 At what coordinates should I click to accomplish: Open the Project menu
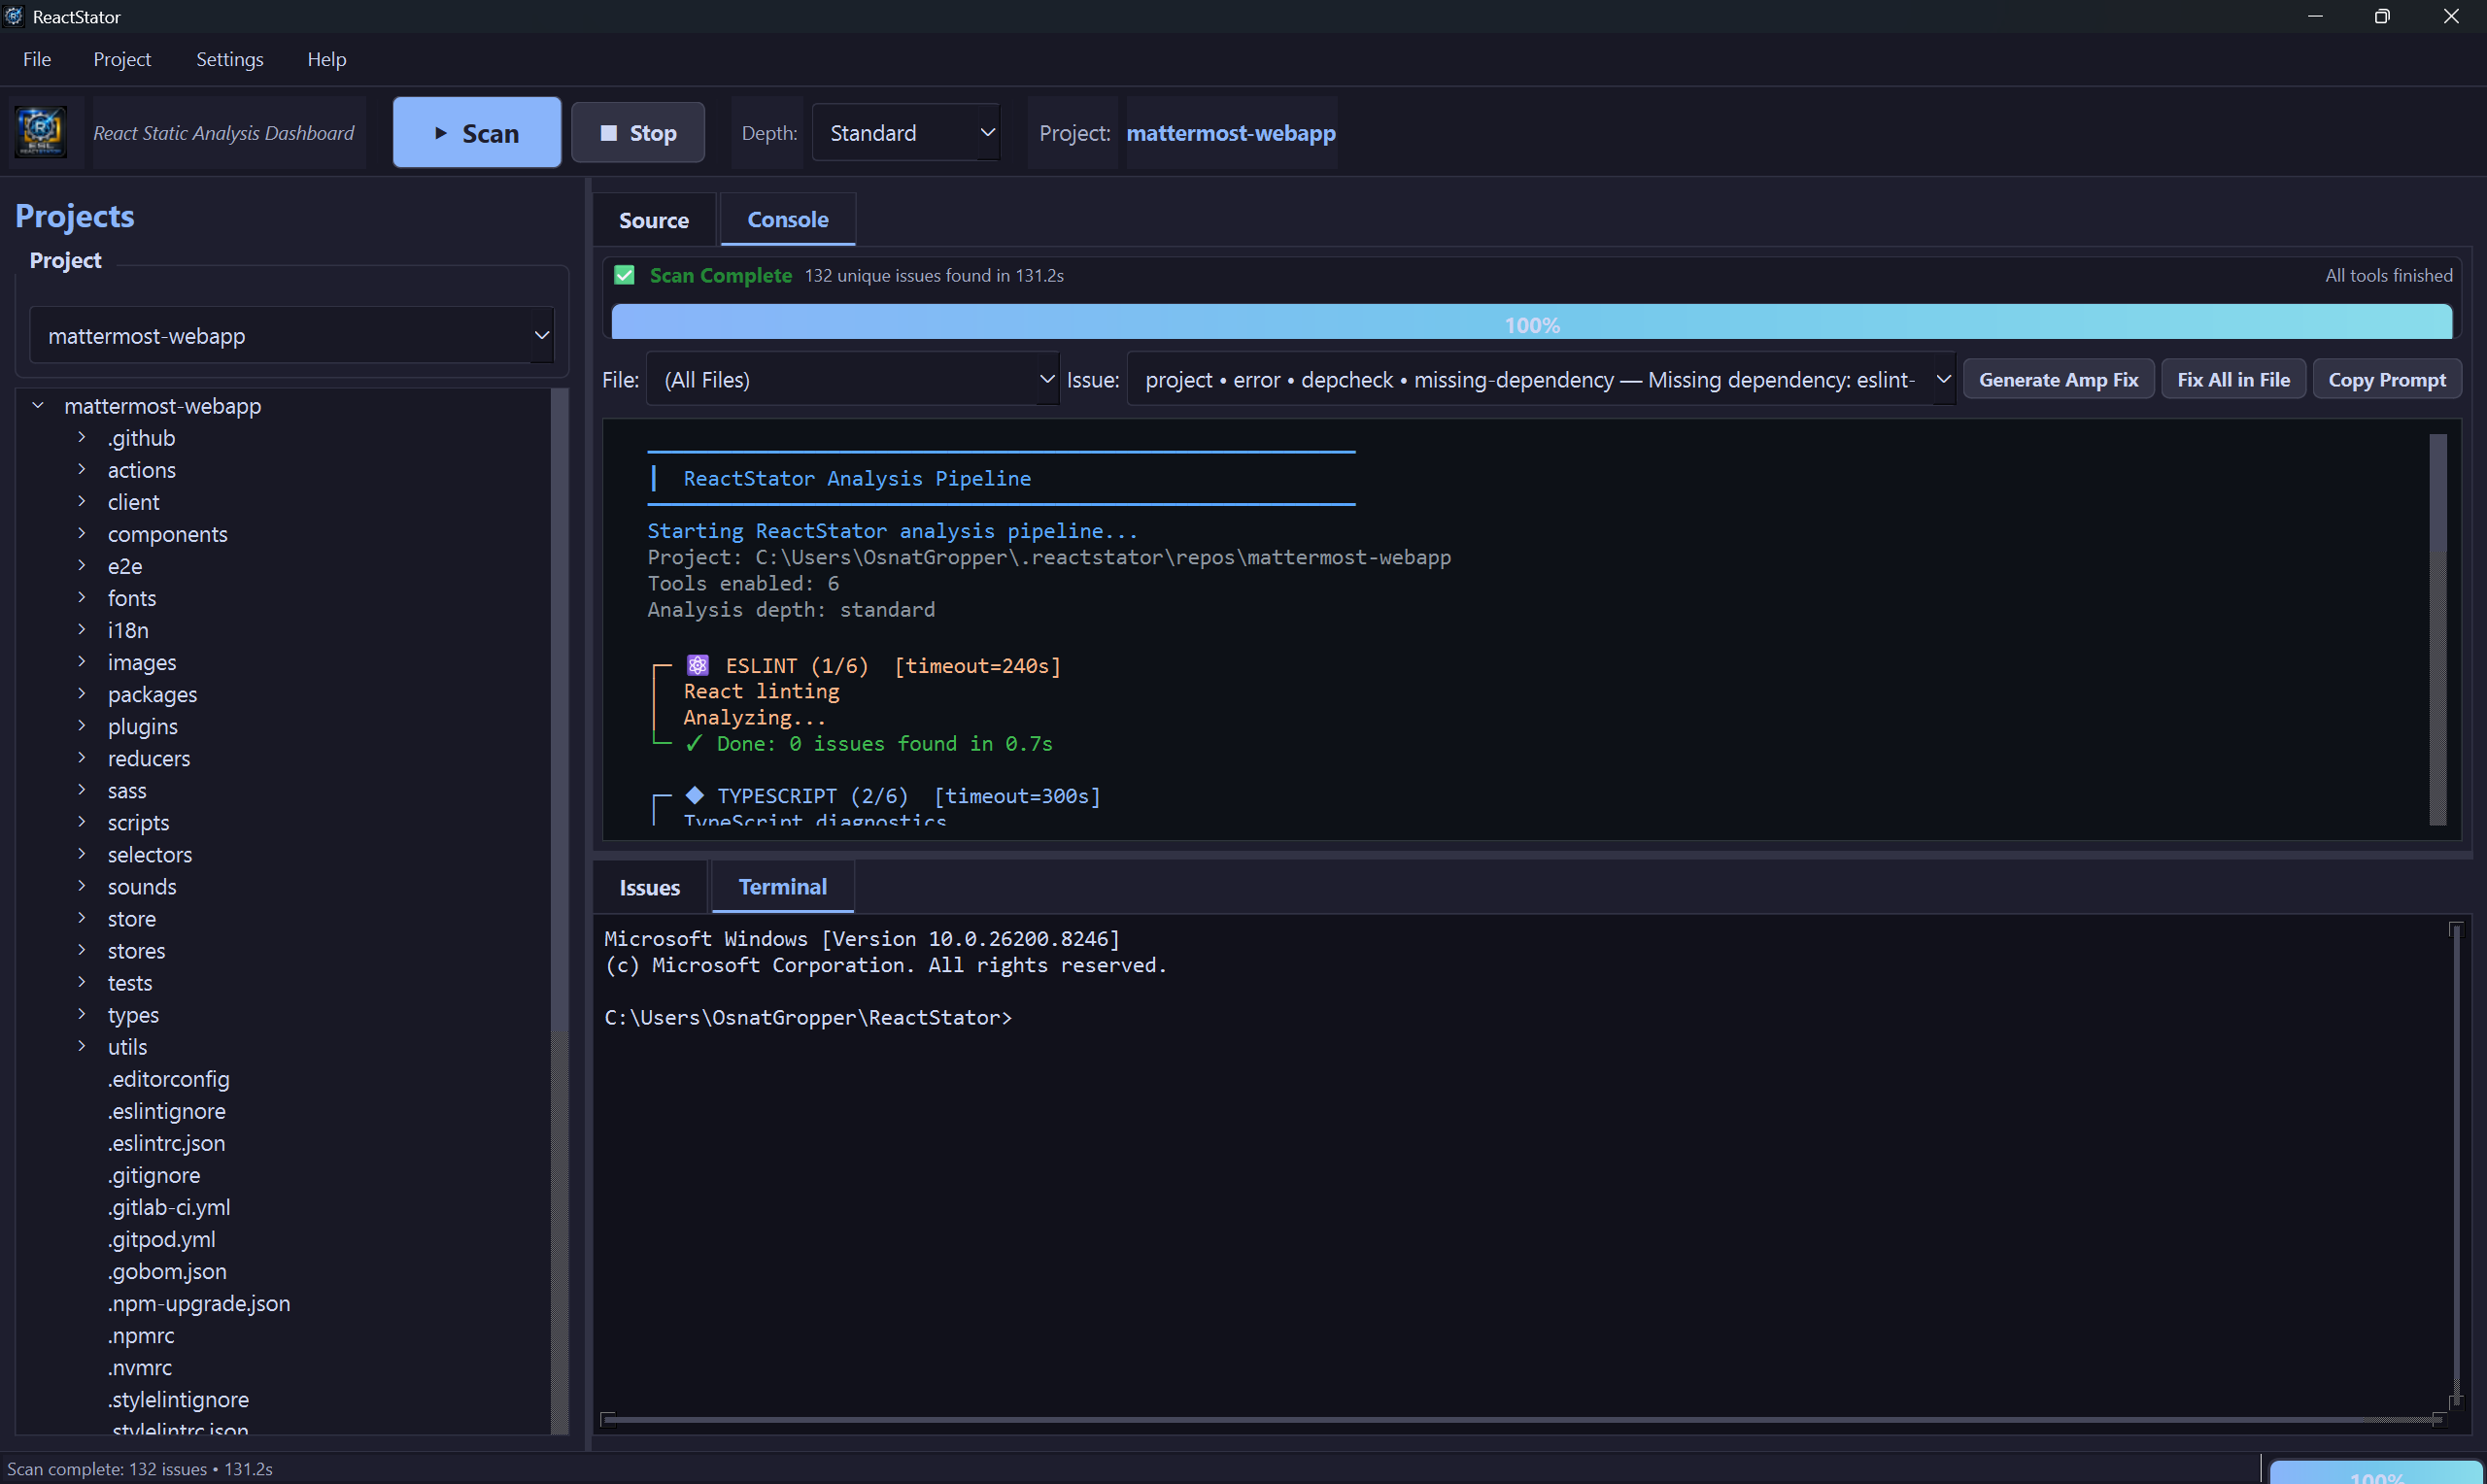pyautogui.click(x=122, y=59)
